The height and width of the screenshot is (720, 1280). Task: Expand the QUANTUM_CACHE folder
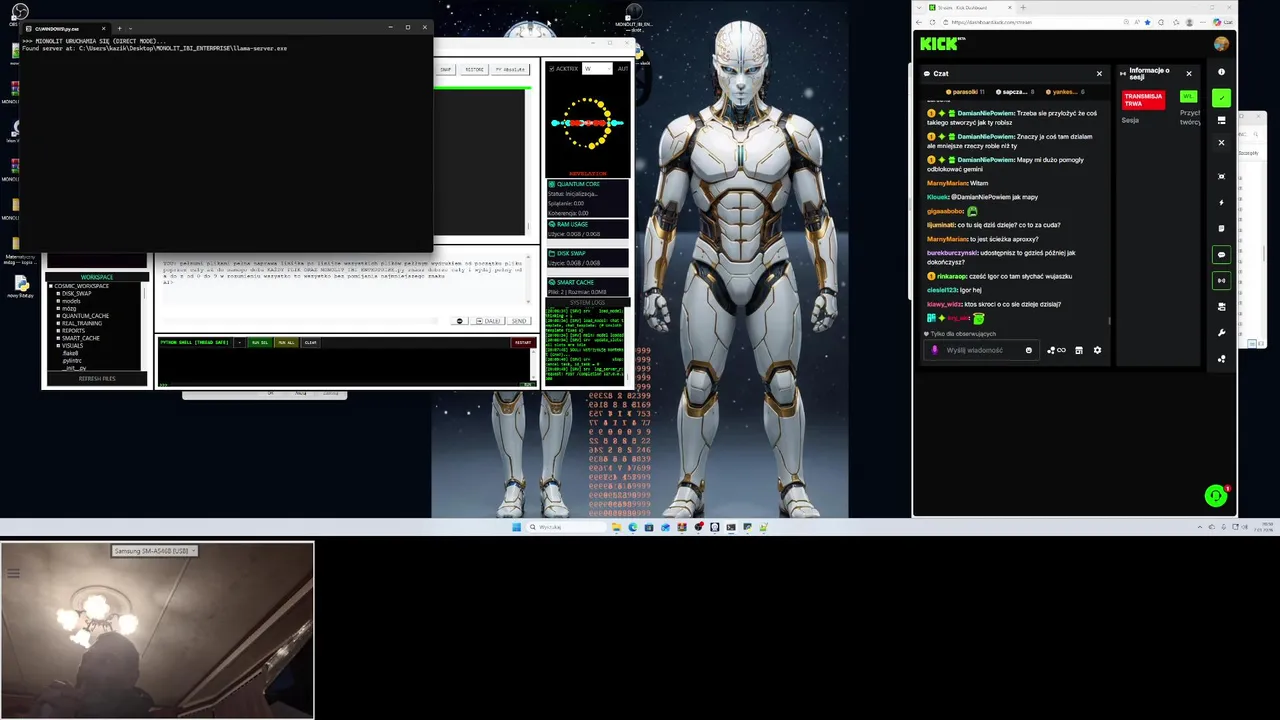tap(58, 316)
